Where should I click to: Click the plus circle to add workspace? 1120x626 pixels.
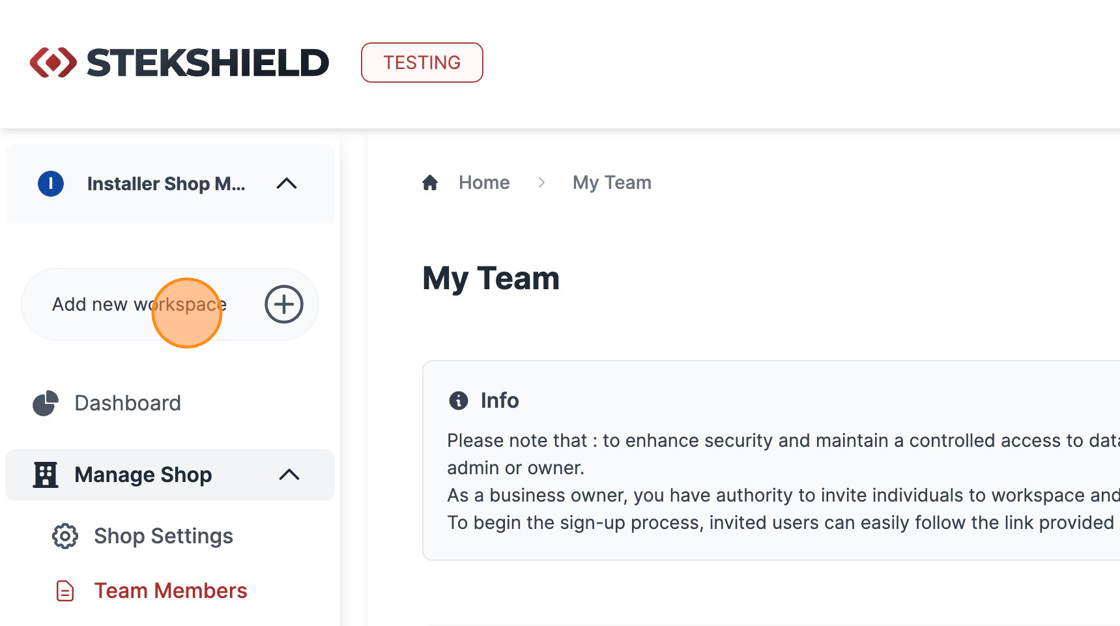tap(284, 304)
